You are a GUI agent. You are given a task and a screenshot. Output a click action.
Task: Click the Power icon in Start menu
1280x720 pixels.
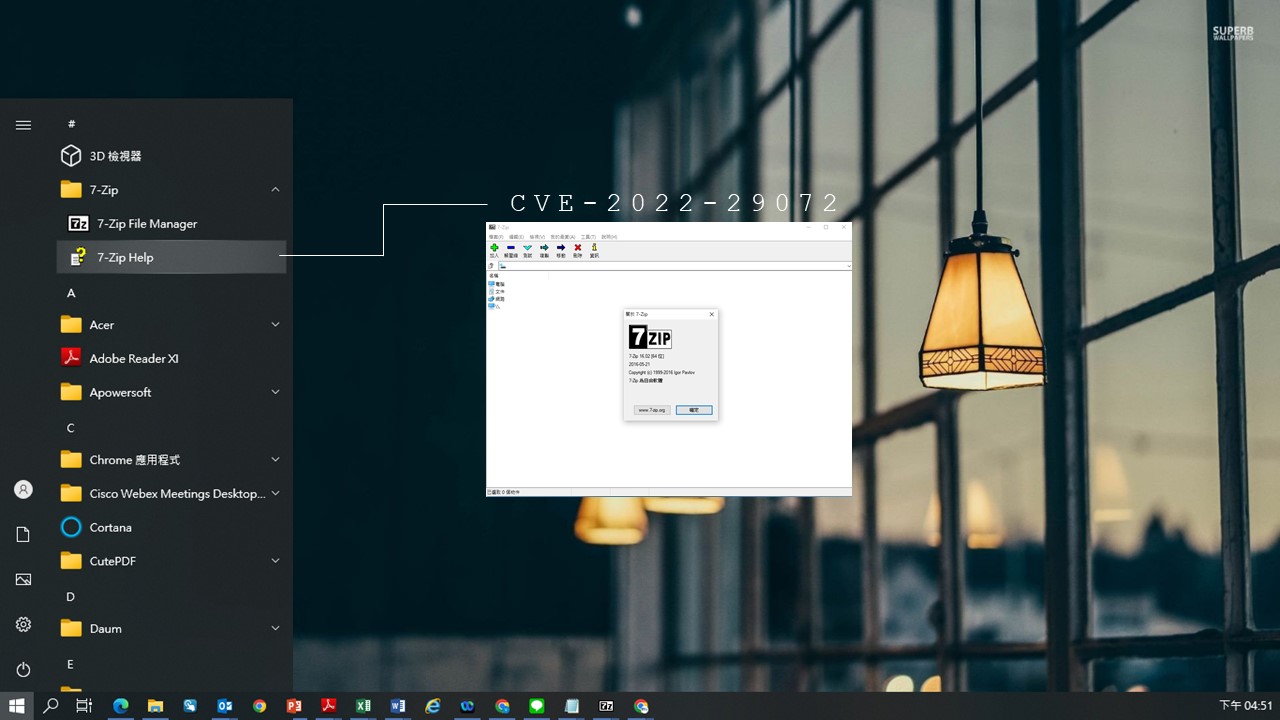click(23, 669)
